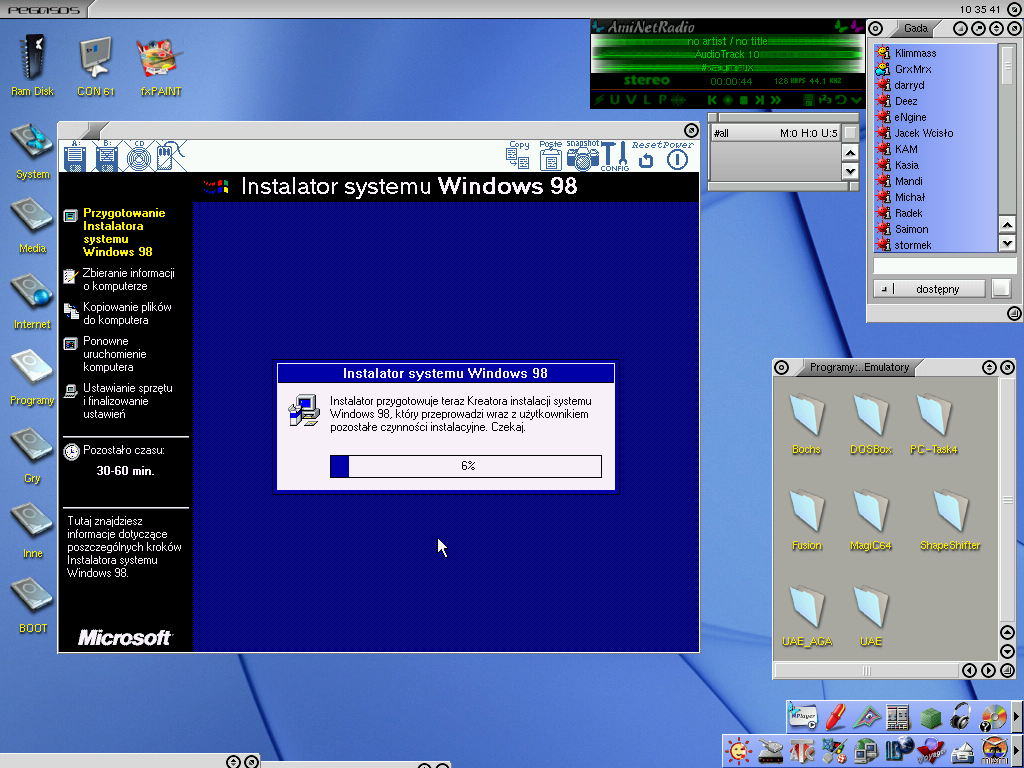Open the CON 61 desktop icon

point(96,65)
